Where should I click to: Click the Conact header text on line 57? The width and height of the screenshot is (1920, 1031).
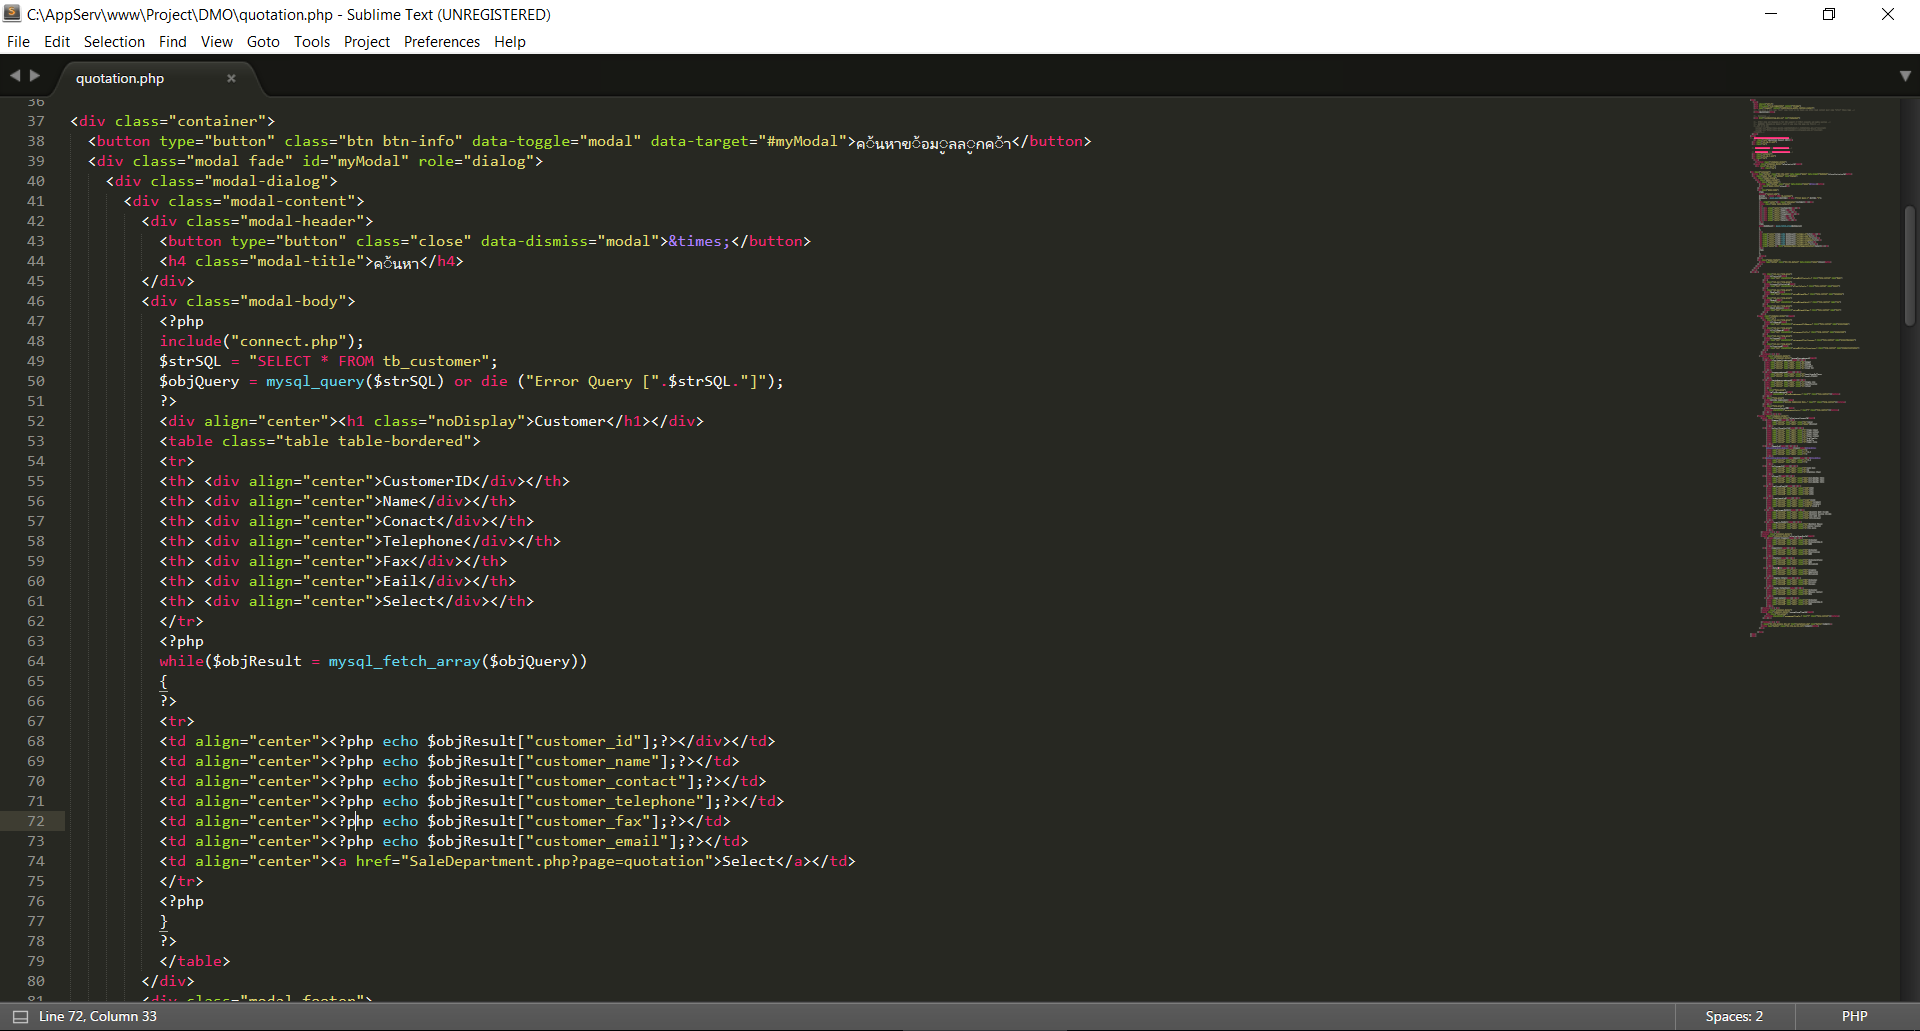409,521
